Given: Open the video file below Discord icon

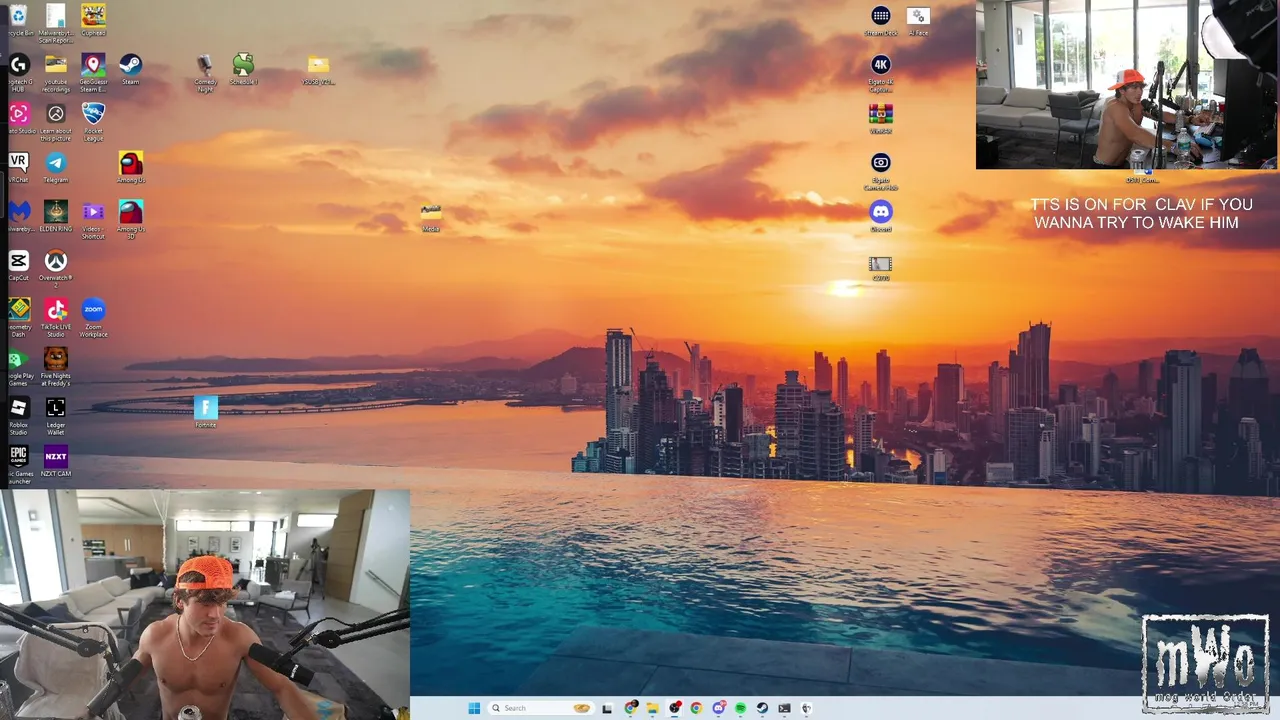Looking at the screenshot, I should (880, 267).
